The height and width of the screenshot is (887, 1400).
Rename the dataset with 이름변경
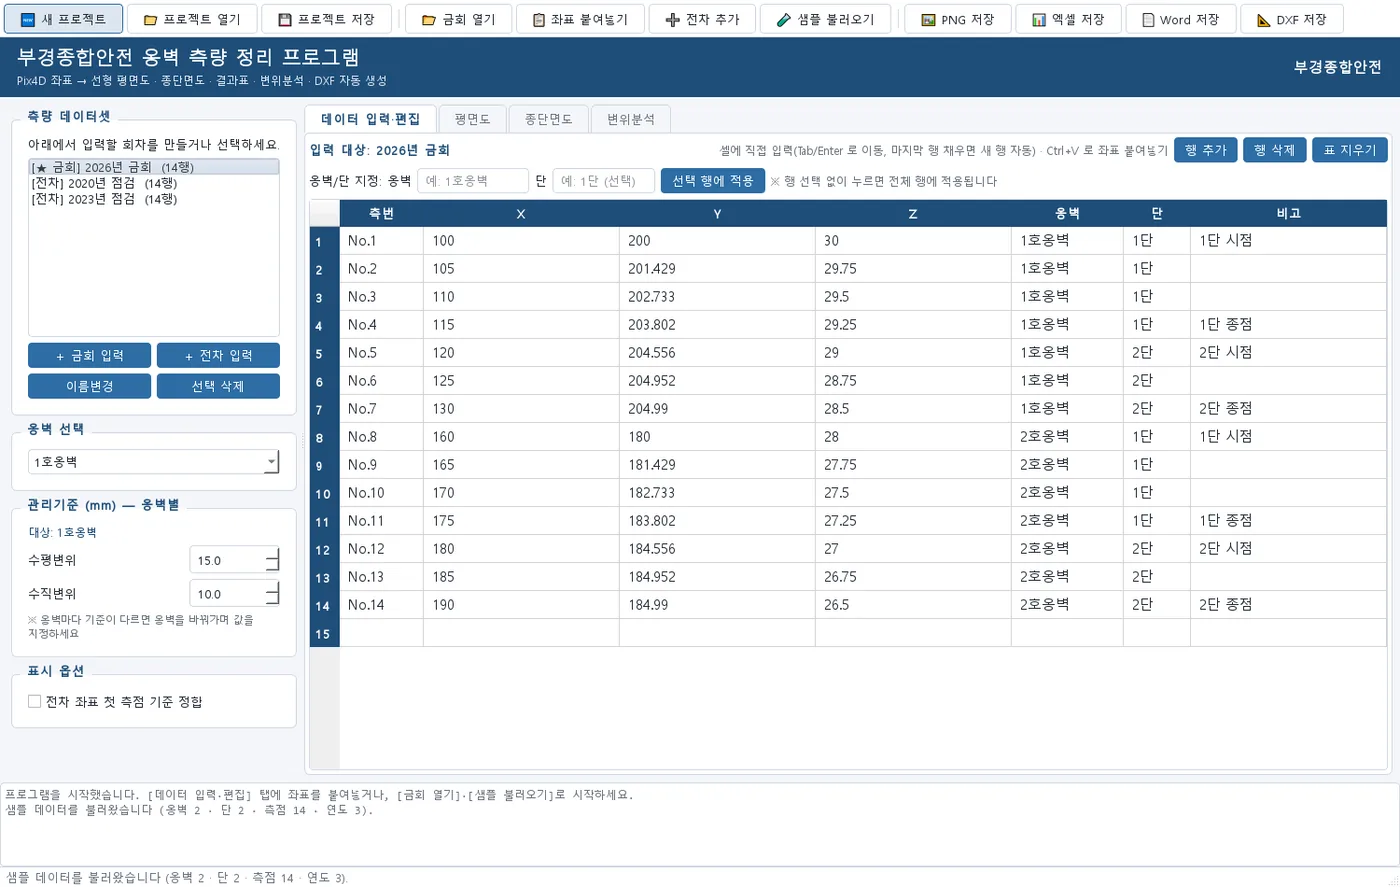[90, 386]
